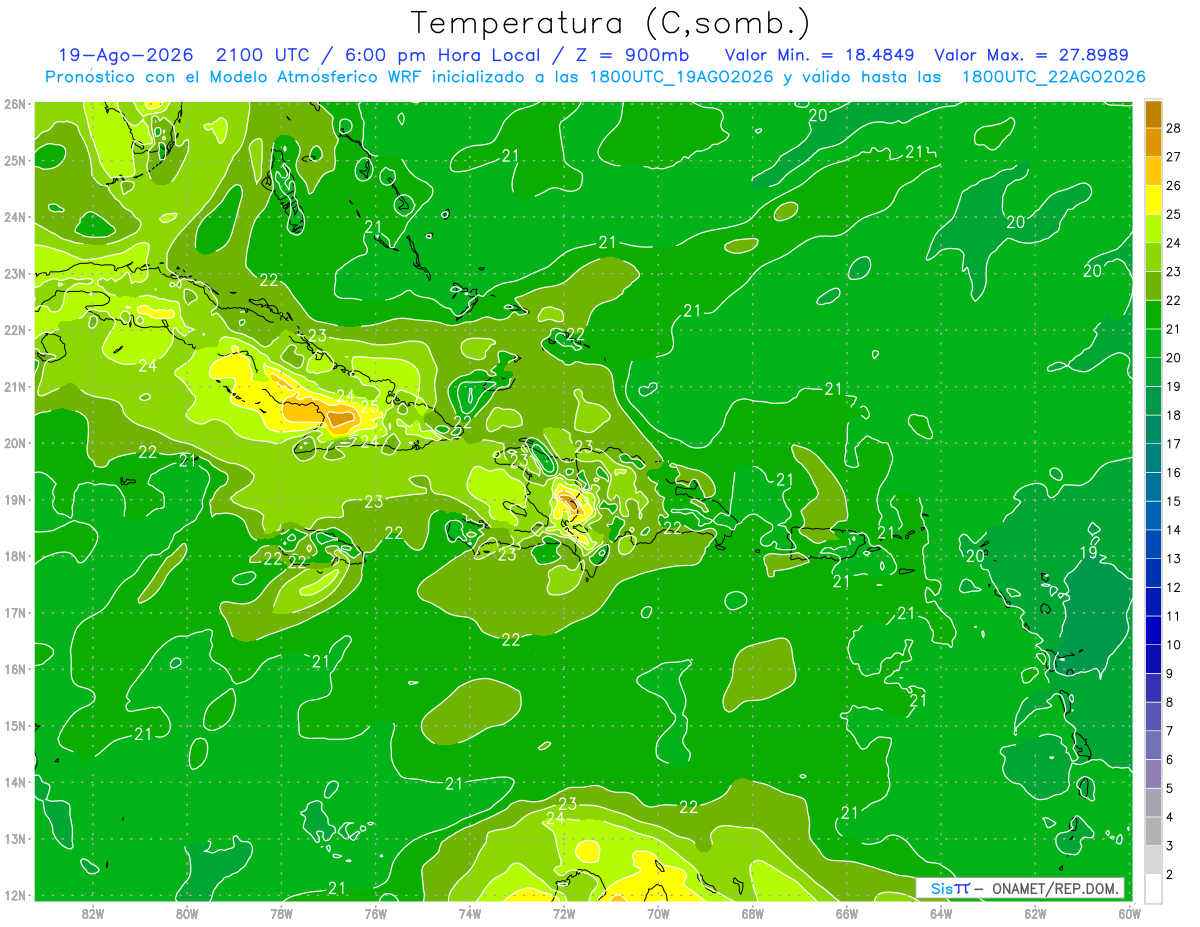Screen dimensions: 1200x927
Task: Click the 62W longitude axis label
Action: pyautogui.click(x=1035, y=912)
